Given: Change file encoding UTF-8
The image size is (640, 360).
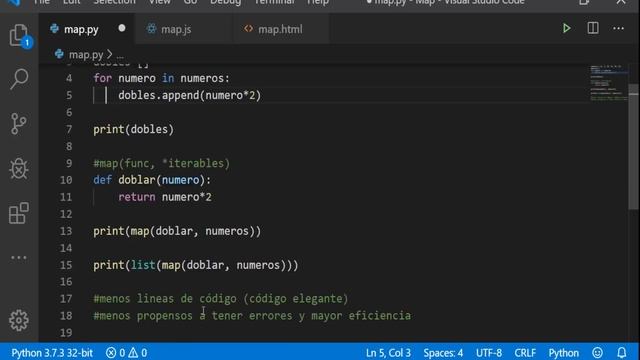Looking at the screenshot, I should coord(489,353).
